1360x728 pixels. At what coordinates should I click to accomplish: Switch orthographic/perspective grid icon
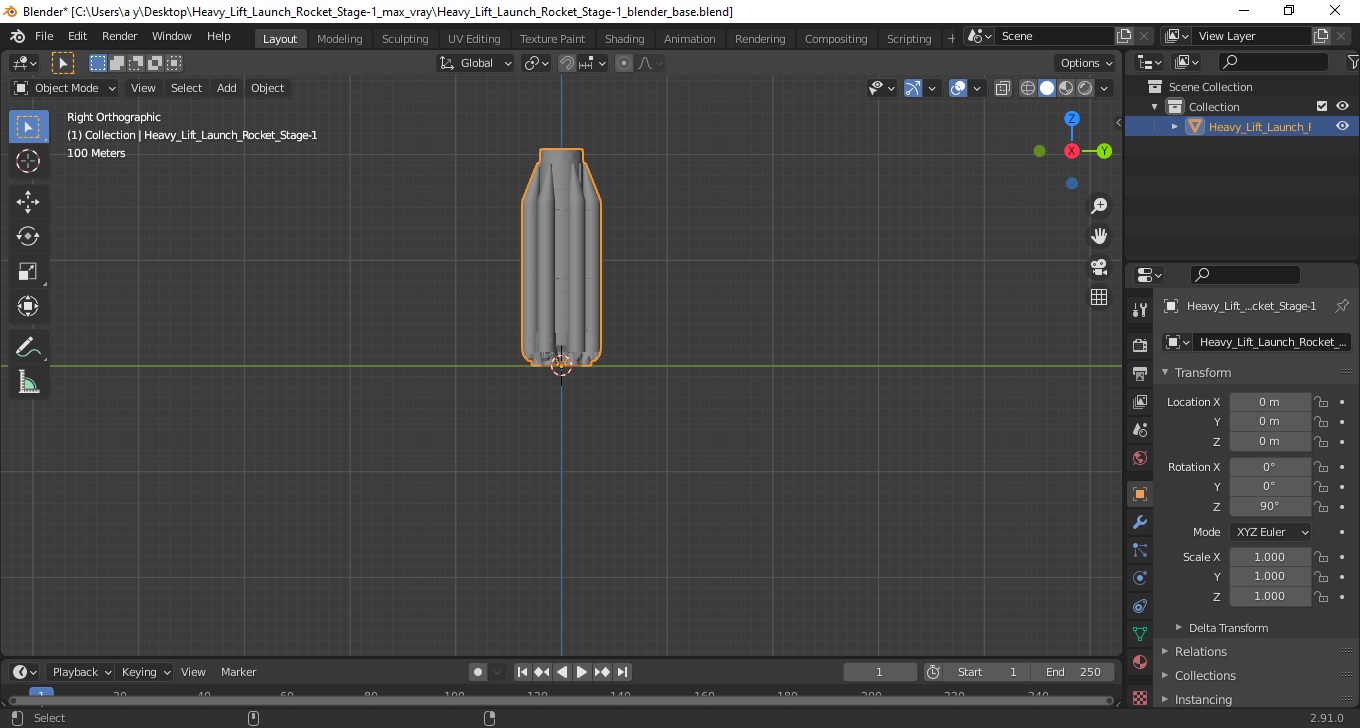[x=1099, y=297]
